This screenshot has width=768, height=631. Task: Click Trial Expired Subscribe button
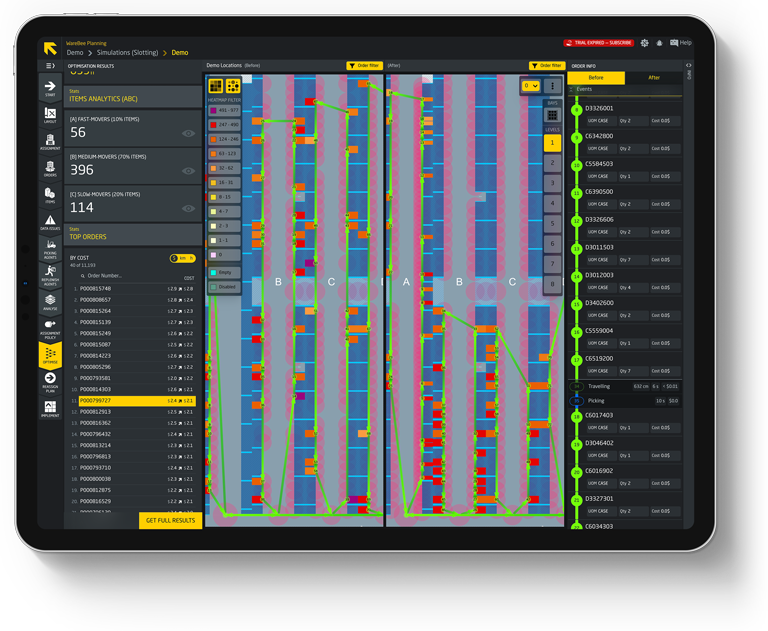599,43
